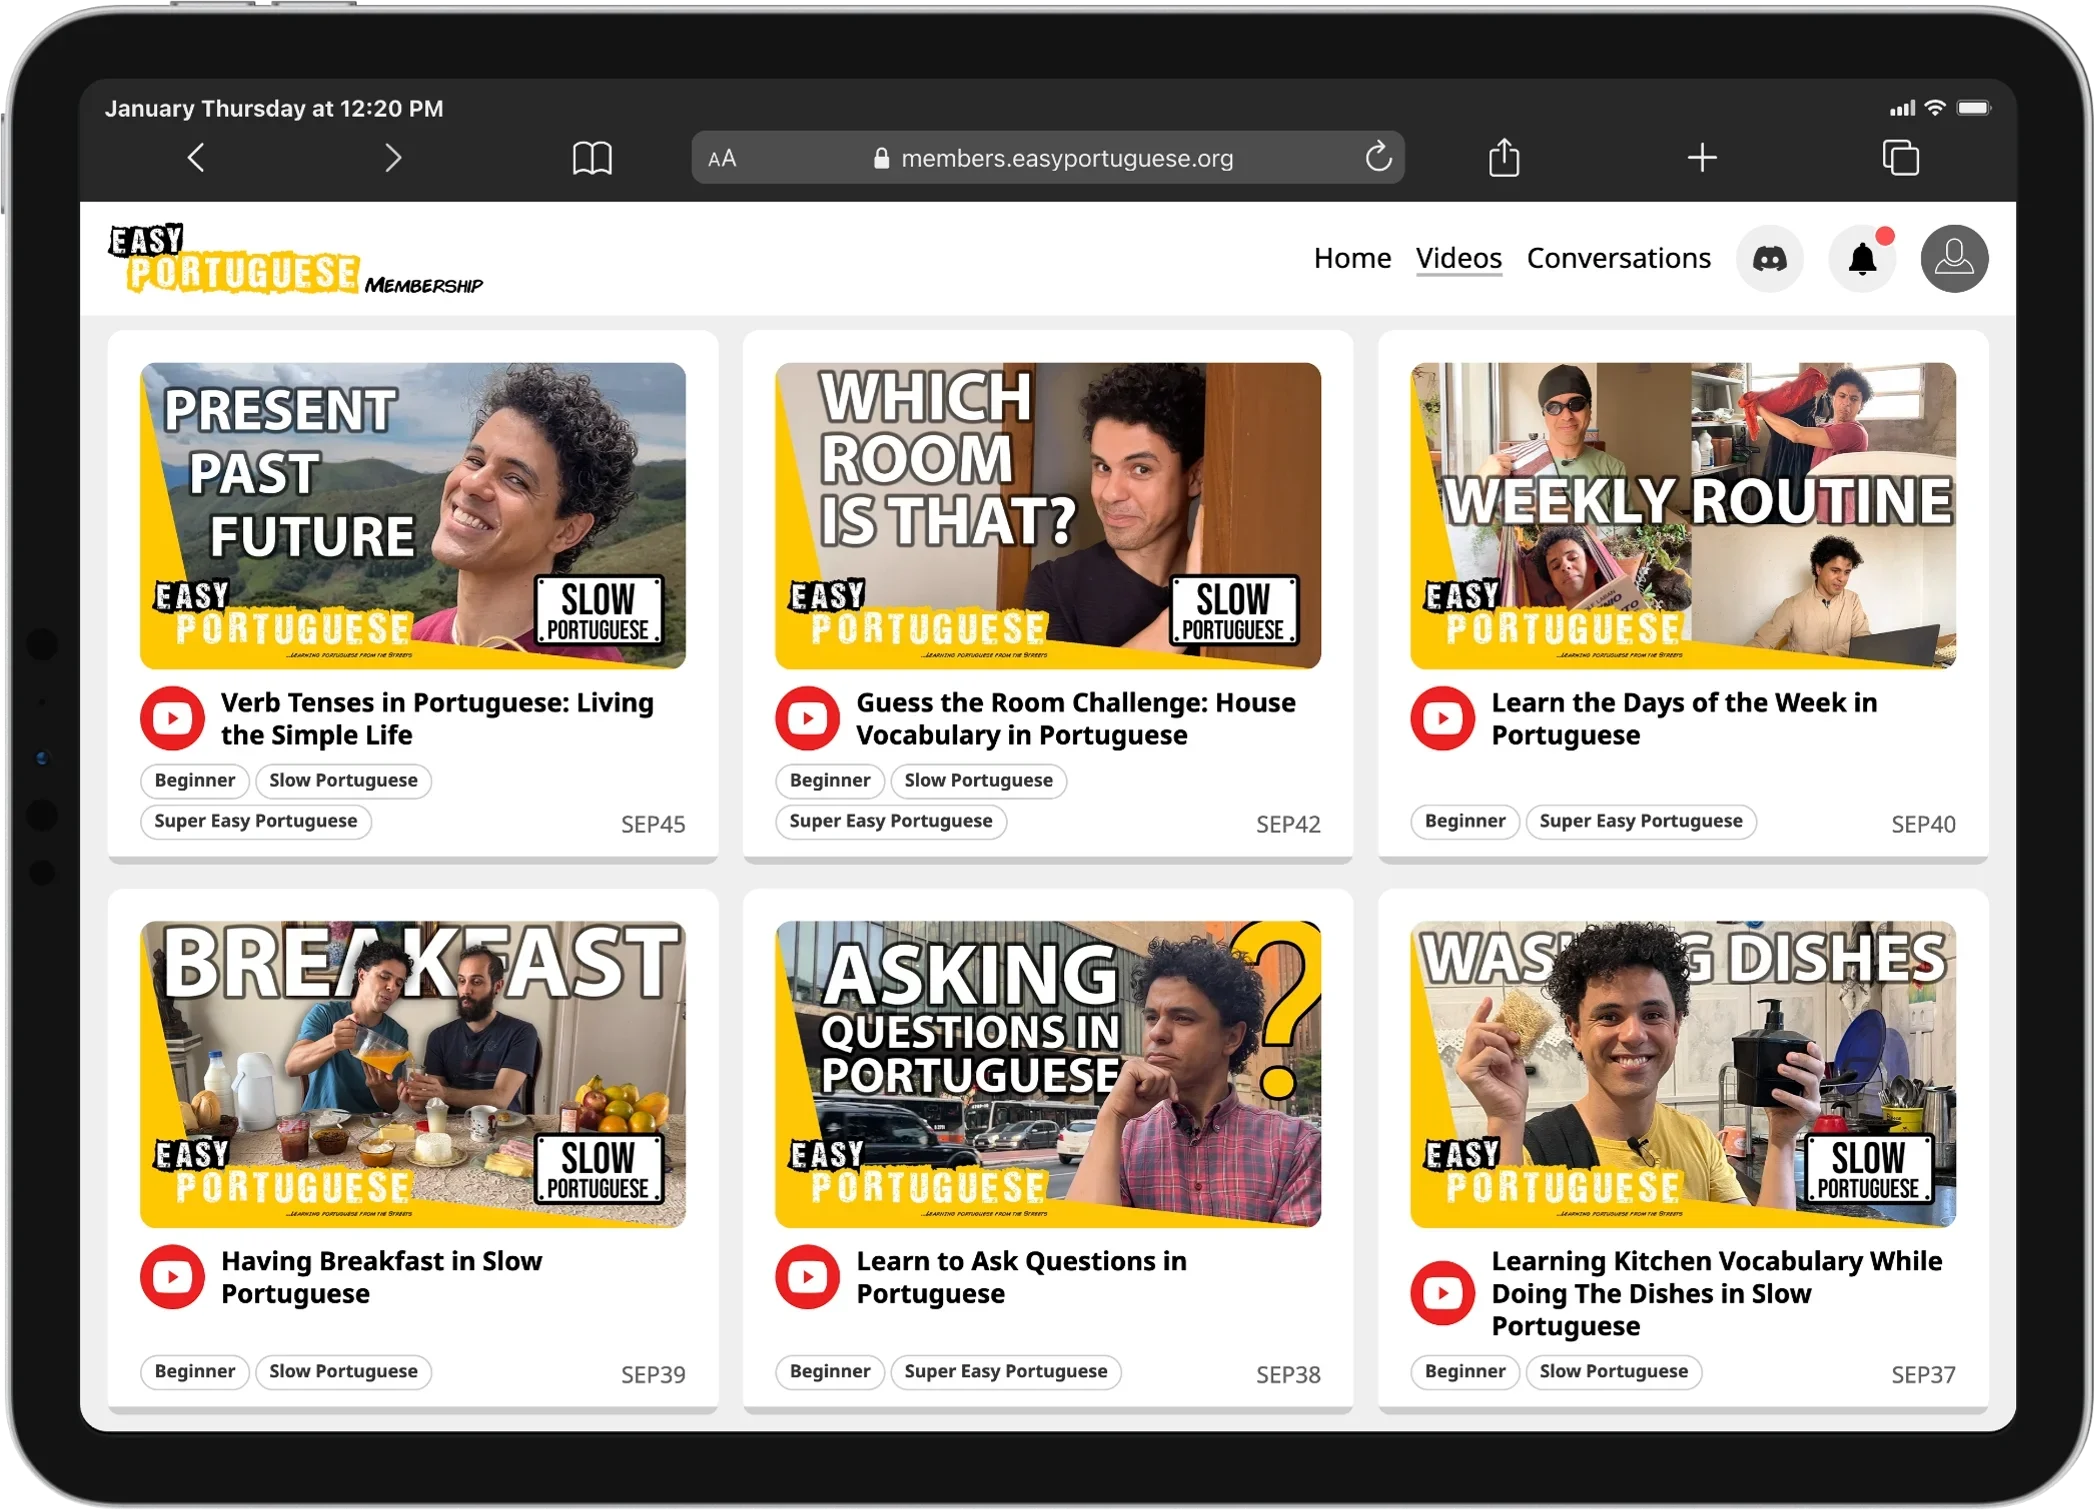
Task: Select the Videos menu item
Action: 1458,258
